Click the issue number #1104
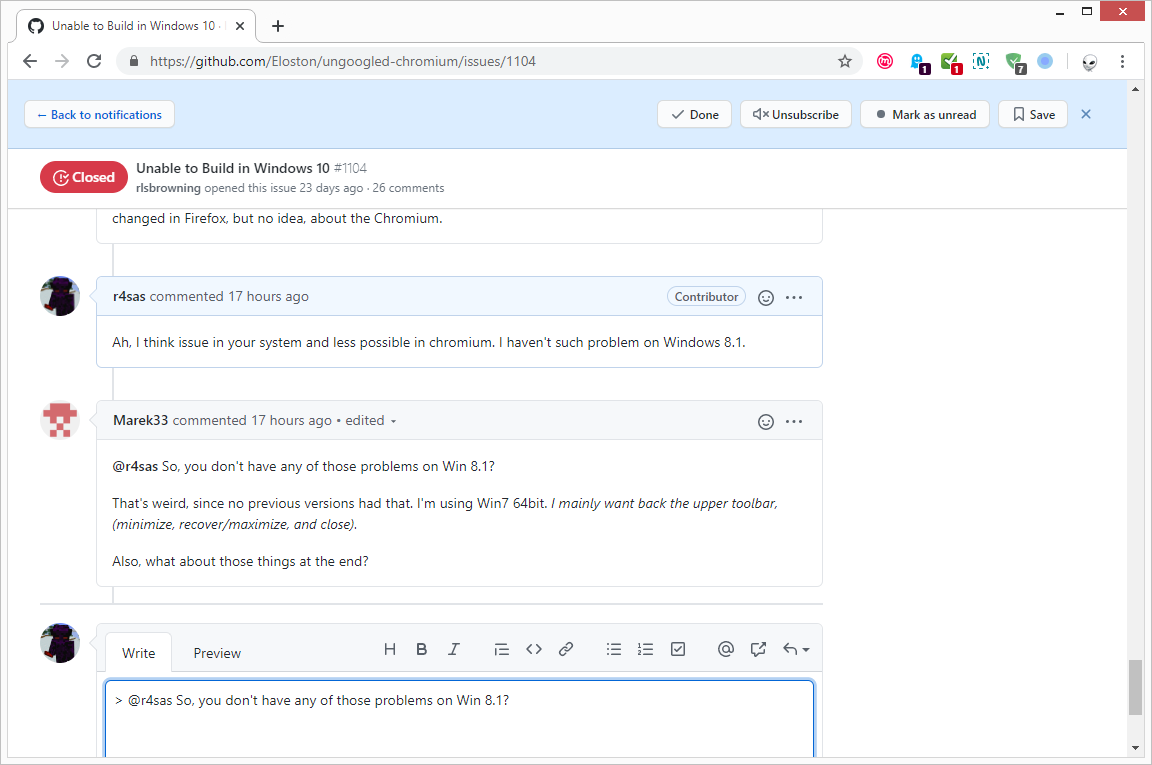Image resolution: width=1152 pixels, height=765 pixels. [x=350, y=168]
